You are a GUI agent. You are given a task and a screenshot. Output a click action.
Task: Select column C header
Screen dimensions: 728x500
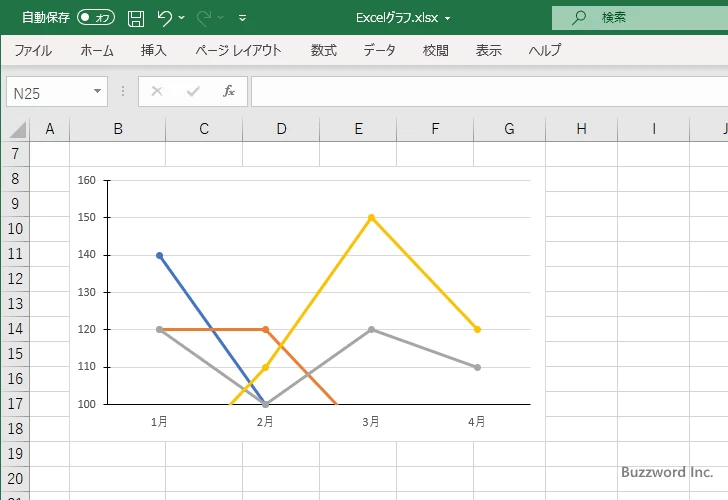(204, 129)
